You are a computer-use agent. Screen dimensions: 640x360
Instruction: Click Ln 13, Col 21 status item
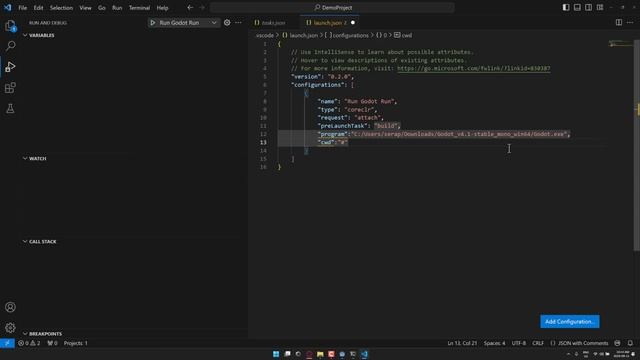pyautogui.click(x=462, y=343)
